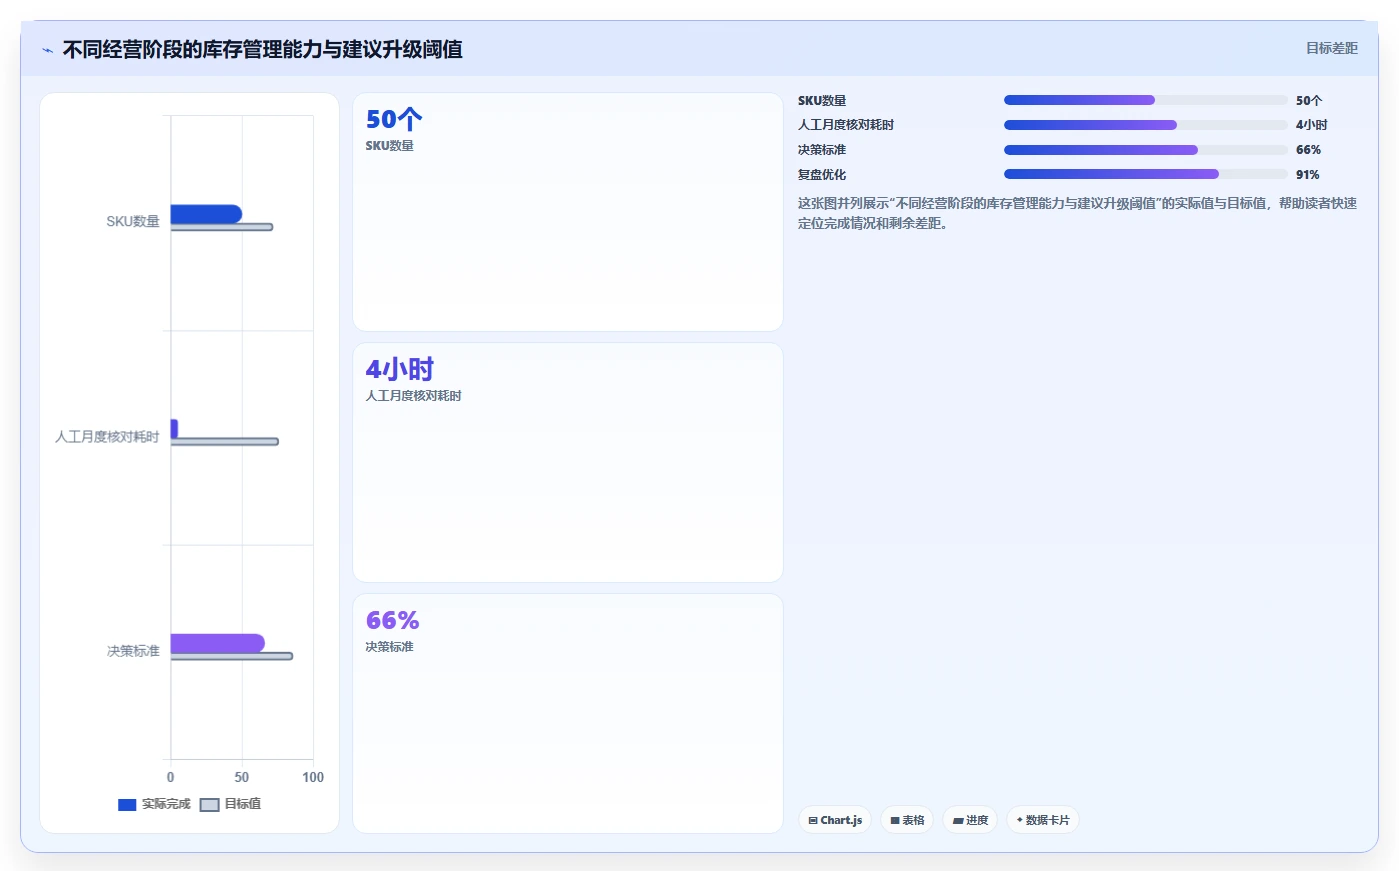The height and width of the screenshot is (871, 1399).
Task: Click the 决策标准 purple actual bar
Action: [217, 643]
